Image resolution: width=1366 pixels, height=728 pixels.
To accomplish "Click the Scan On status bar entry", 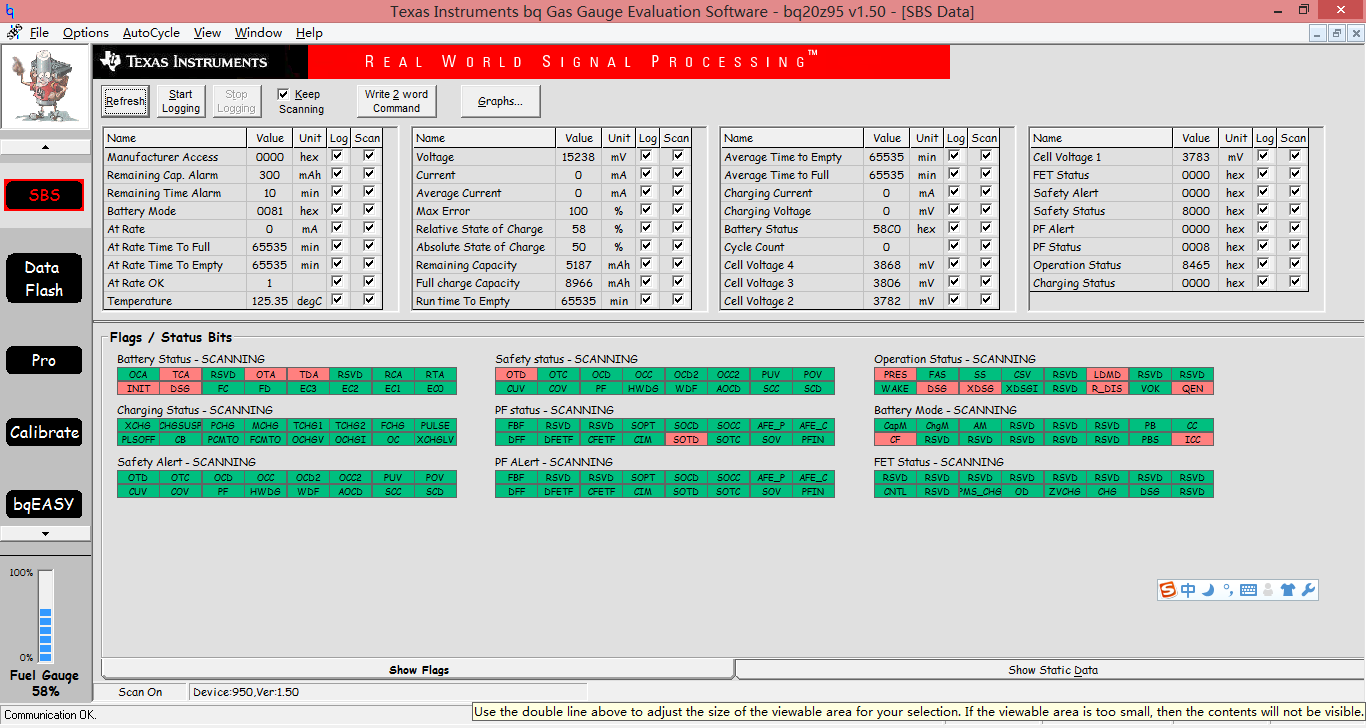I will click(140, 692).
